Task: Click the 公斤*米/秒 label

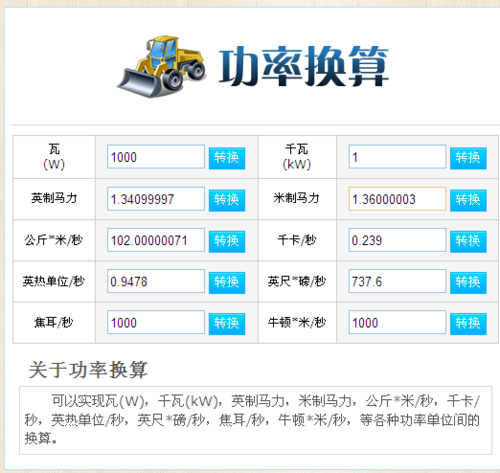Action: pyautogui.click(x=54, y=240)
